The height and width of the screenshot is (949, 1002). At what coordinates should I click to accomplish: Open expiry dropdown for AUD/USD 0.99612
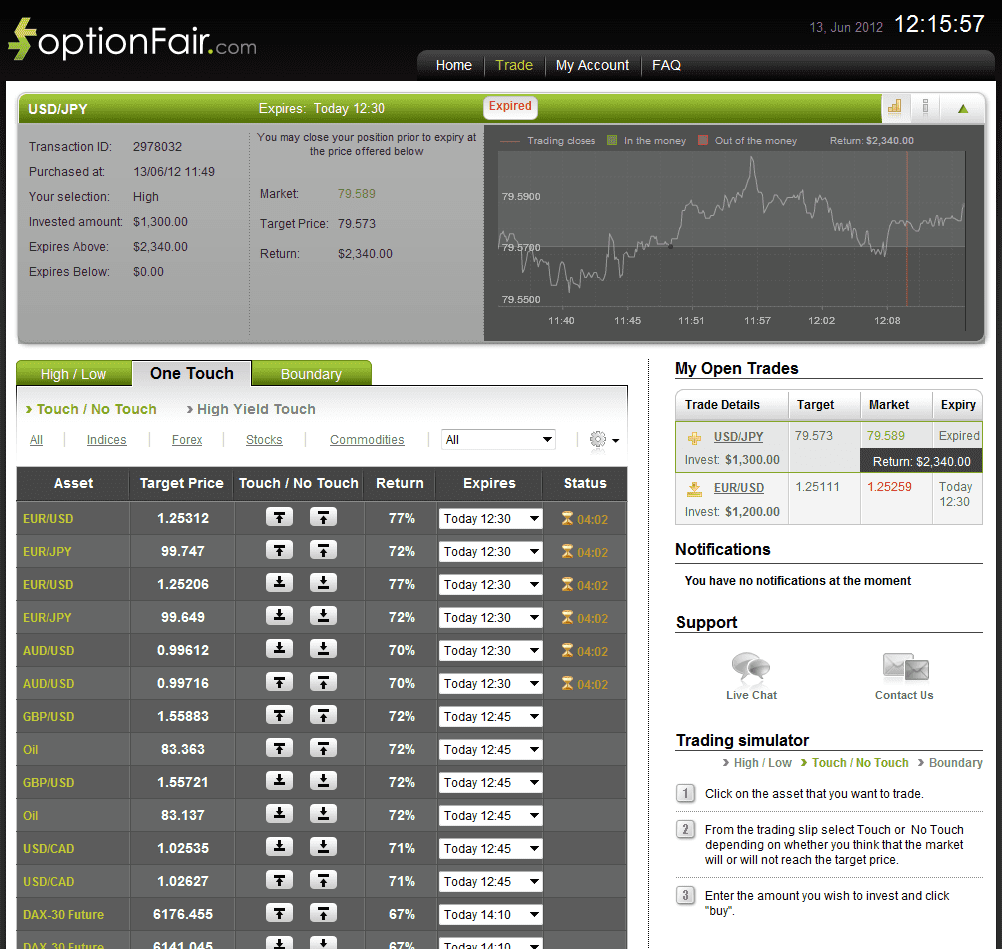coord(490,650)
